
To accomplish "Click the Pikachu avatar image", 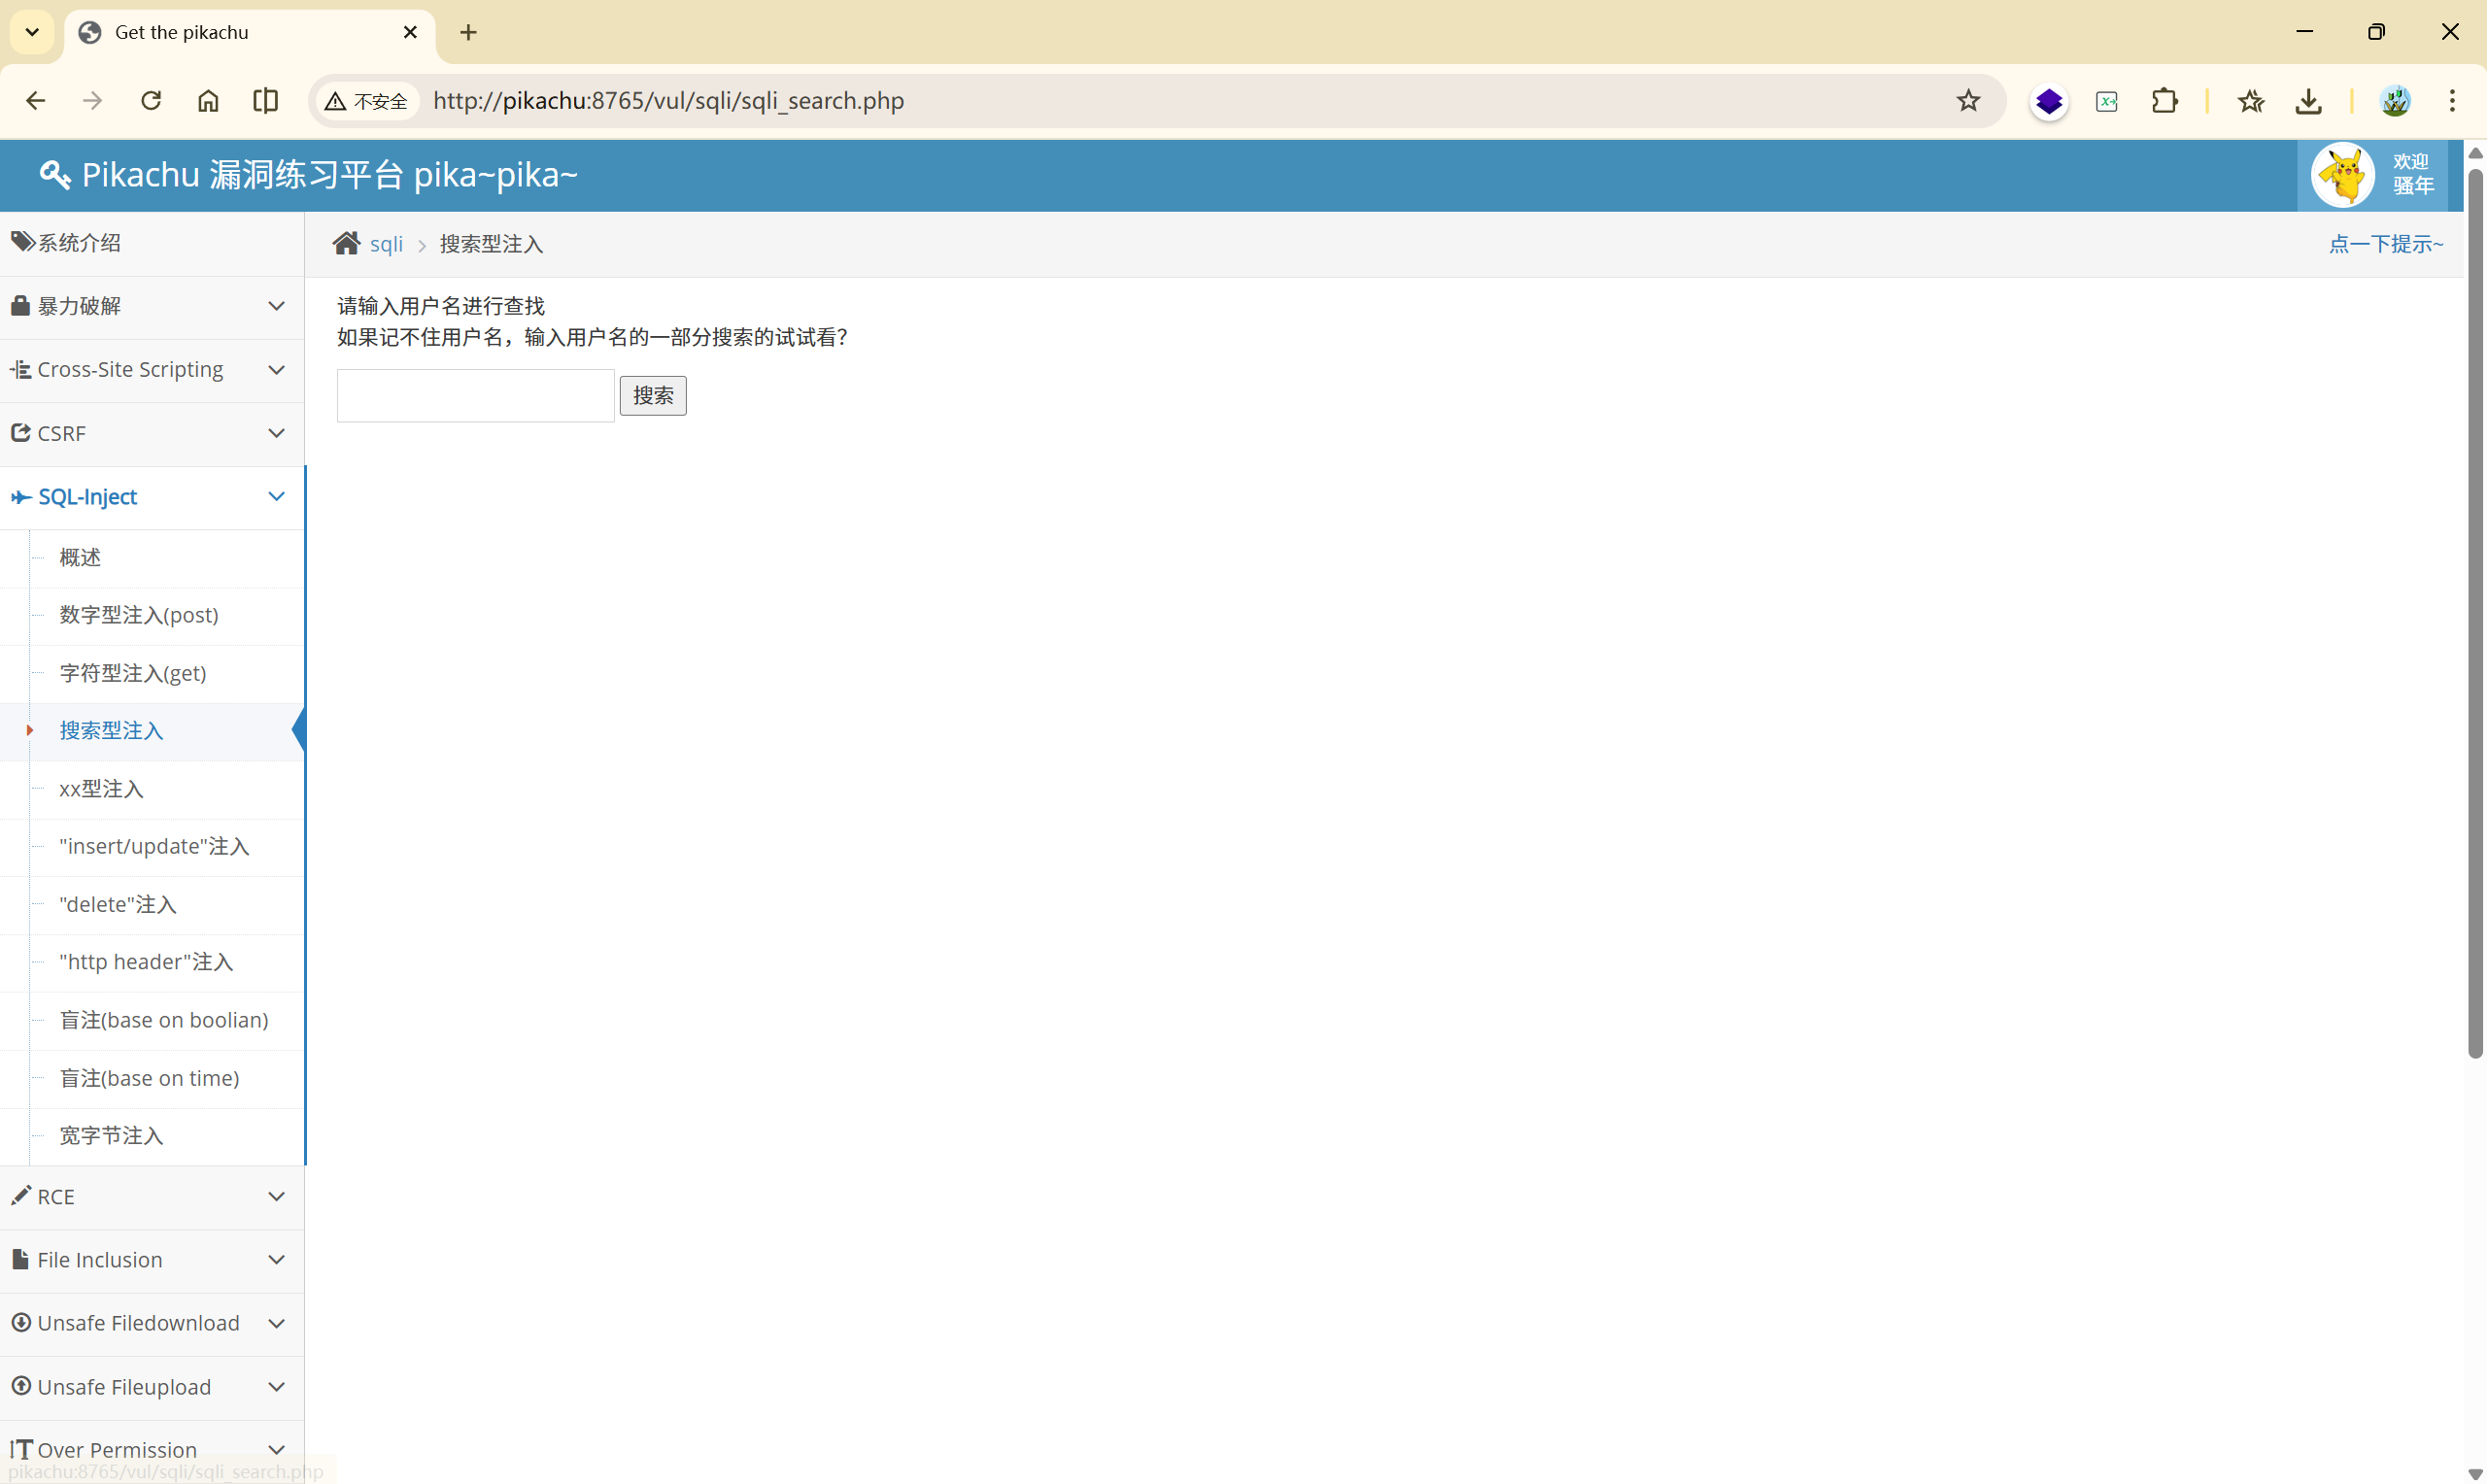I will [x=2343, y=175].
